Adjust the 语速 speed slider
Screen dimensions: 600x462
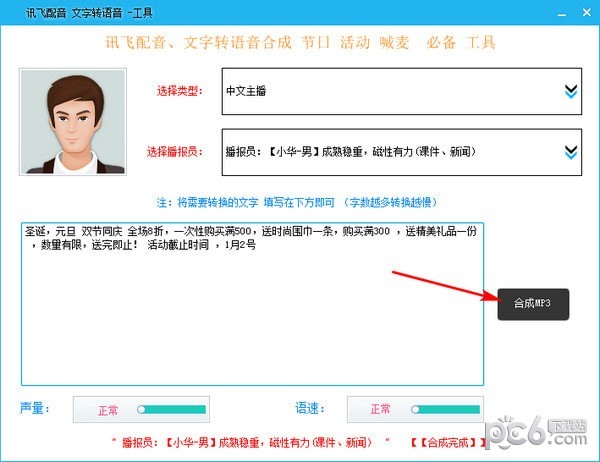point(445,410)
